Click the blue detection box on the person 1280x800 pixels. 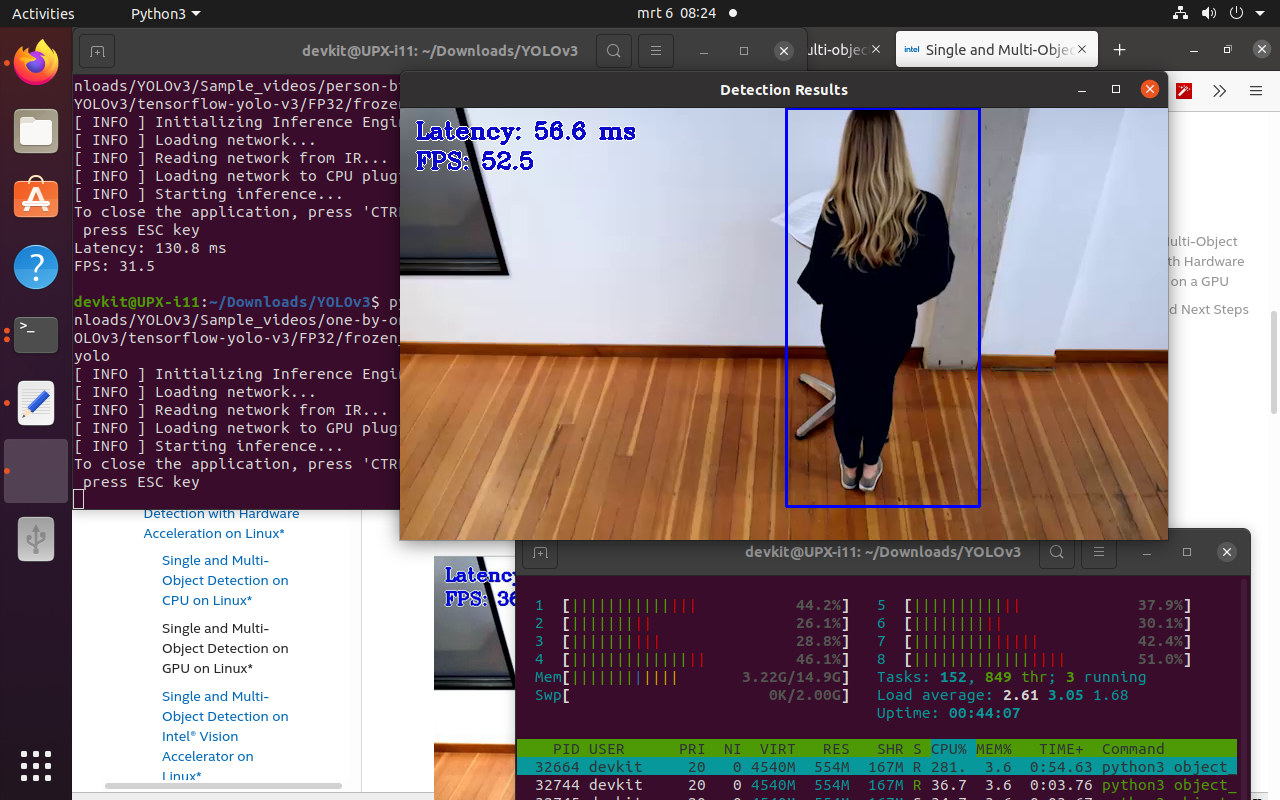[x=883, y=307]
